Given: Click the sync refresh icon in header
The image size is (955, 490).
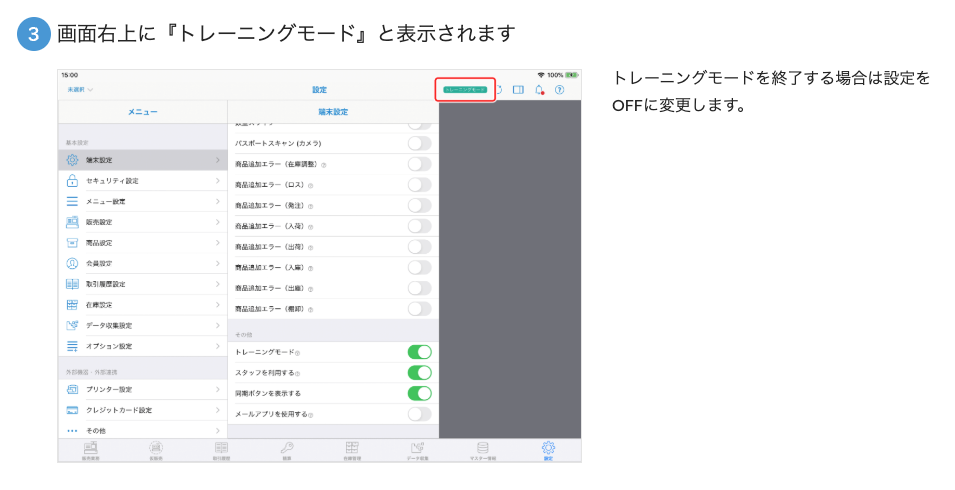Looking at the screenshot, I should tap(500, 90).
